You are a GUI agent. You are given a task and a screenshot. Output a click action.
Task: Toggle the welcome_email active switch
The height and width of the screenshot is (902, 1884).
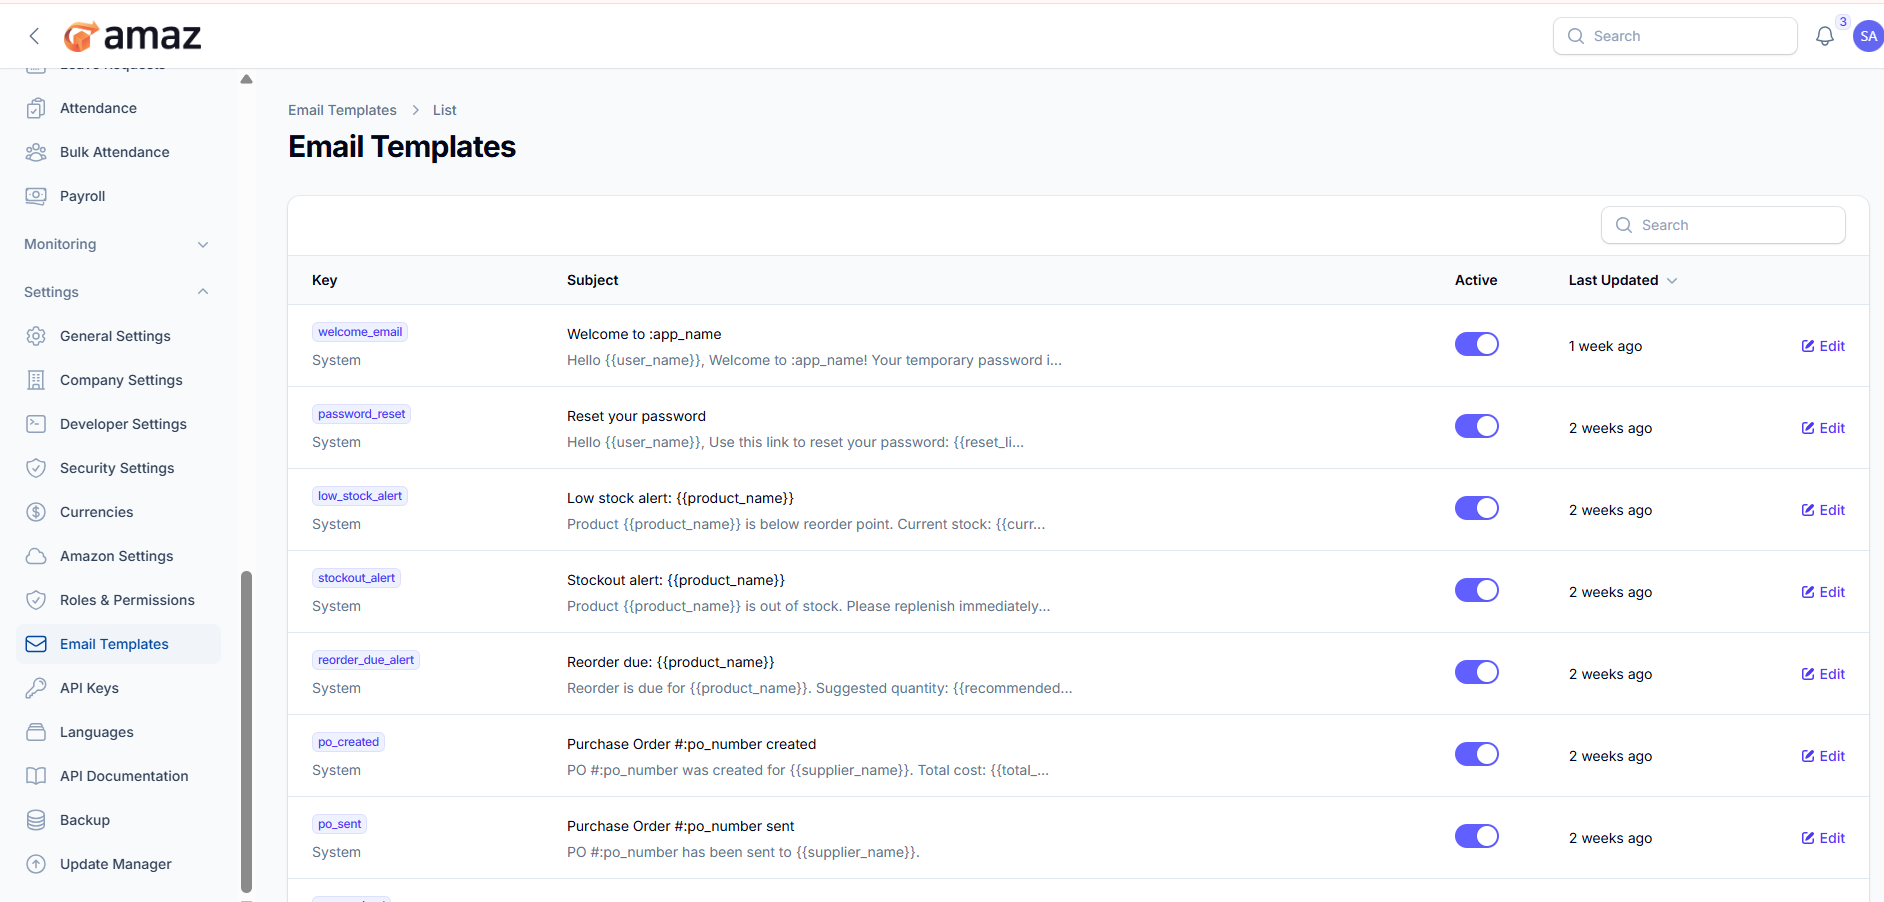click(1477, 344)
